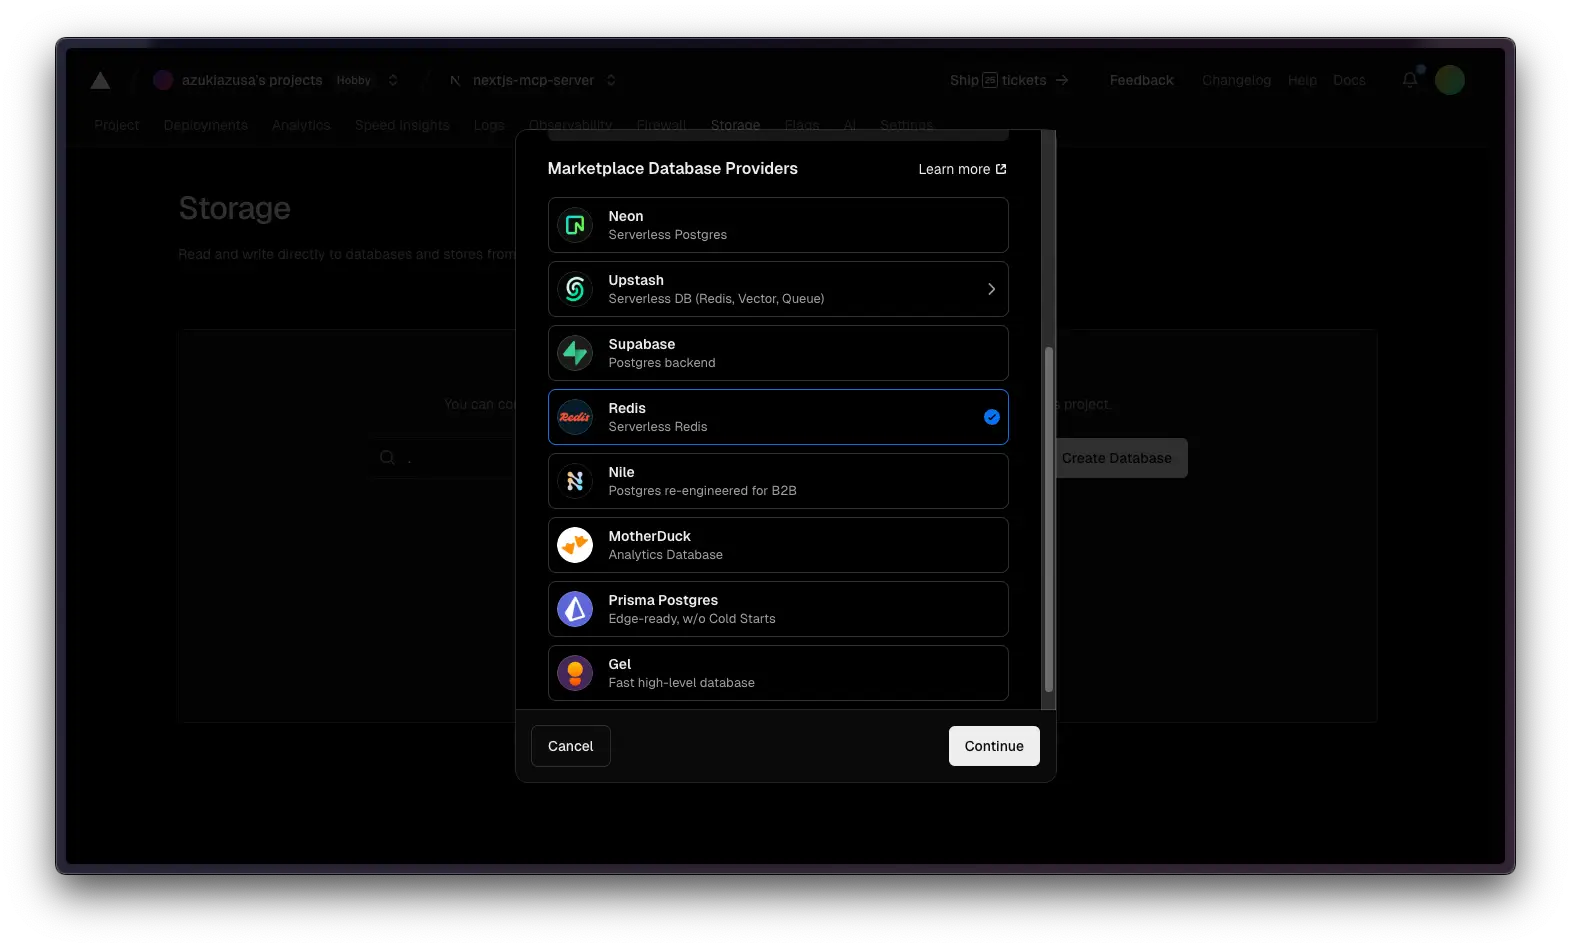Click the Upstash spiral logo icon
This screenshot has height=948, width=1571.
pyautogui.click(x=575, y=289)
